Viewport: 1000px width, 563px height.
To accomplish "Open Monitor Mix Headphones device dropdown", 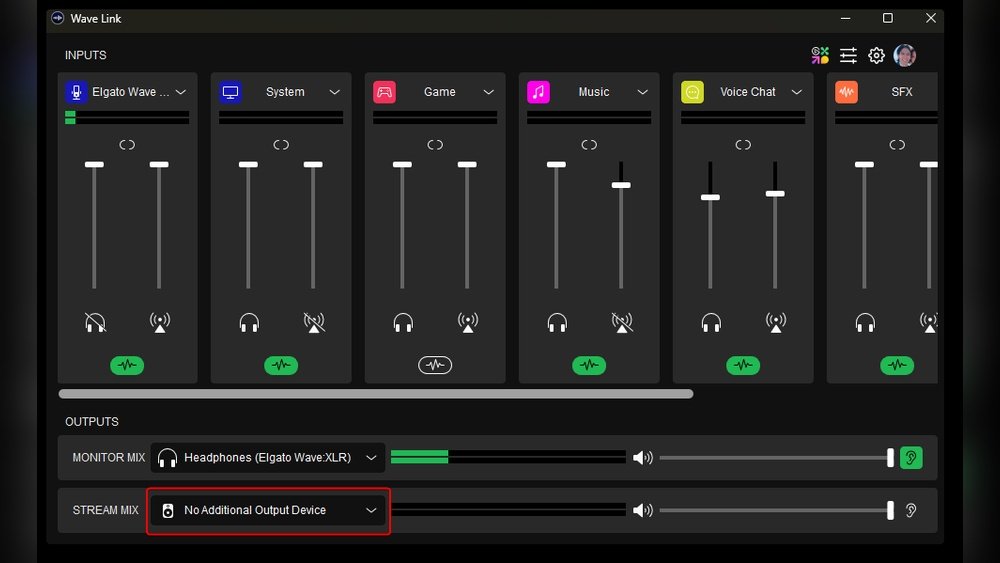I will [268, 458].
